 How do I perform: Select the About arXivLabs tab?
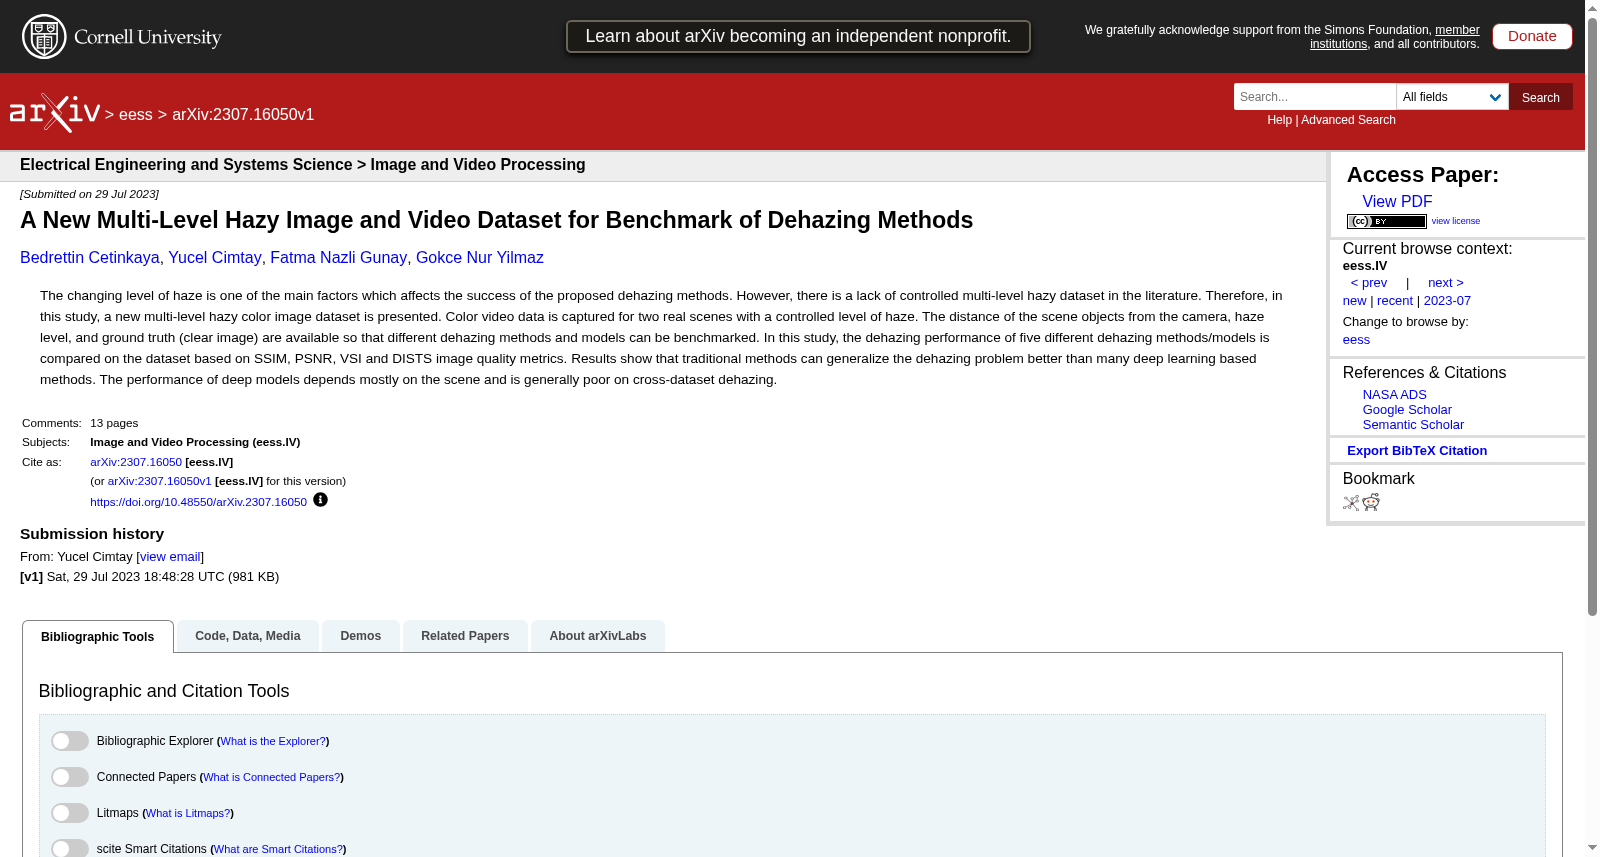598,636
